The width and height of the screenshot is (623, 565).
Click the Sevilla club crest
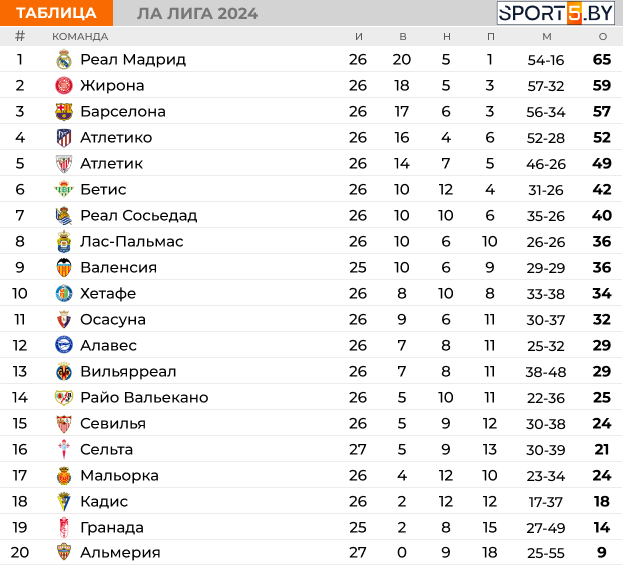(64, 424)
